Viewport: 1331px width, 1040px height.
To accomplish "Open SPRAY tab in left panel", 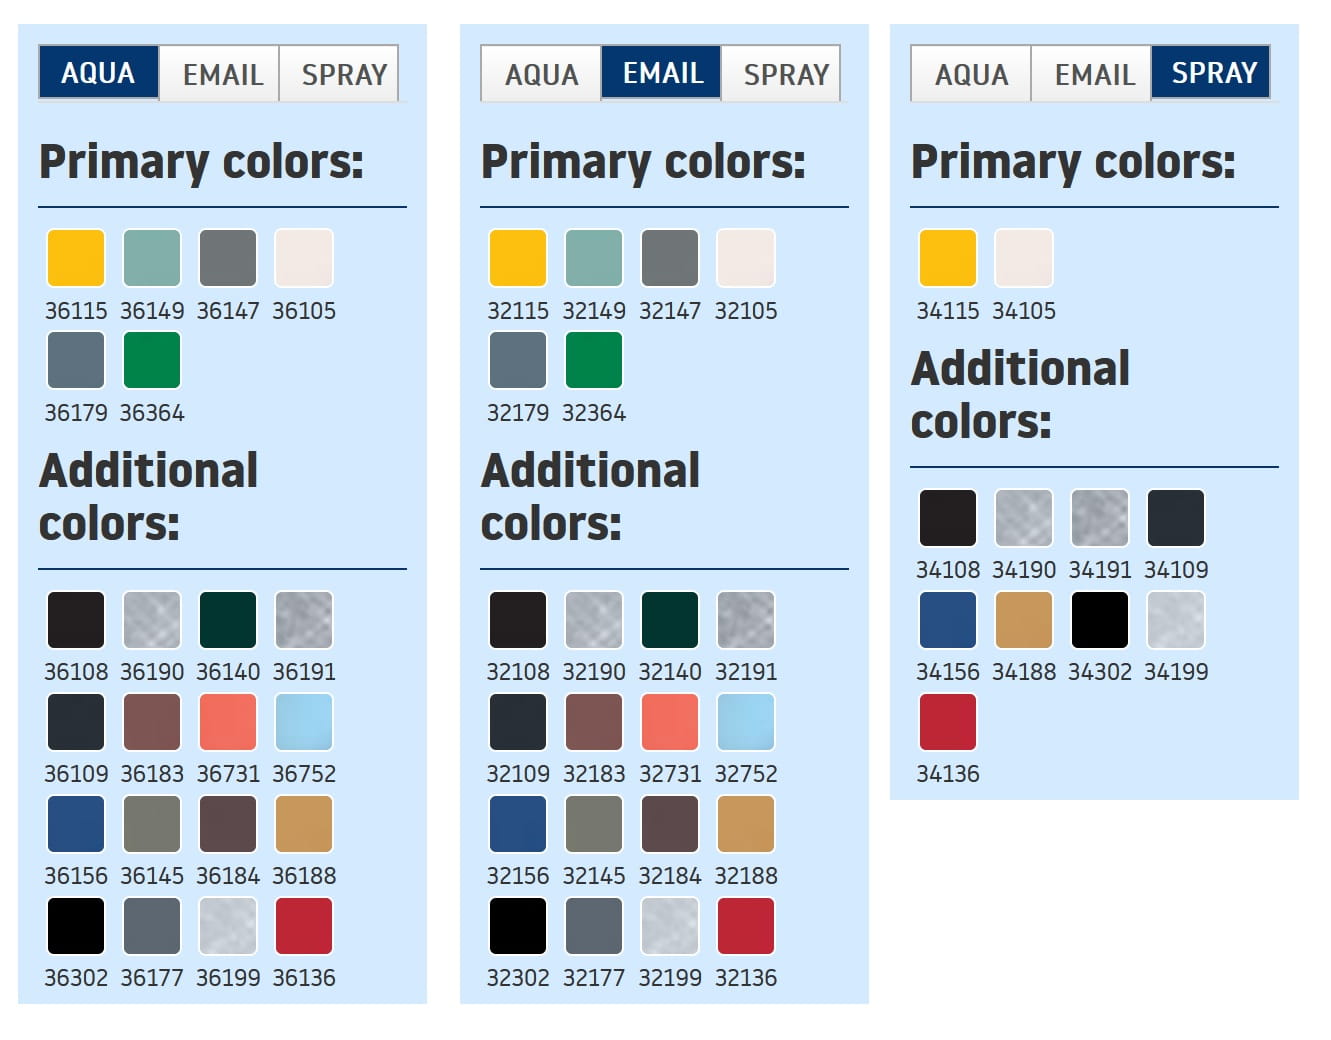I will tap(343, 74).
